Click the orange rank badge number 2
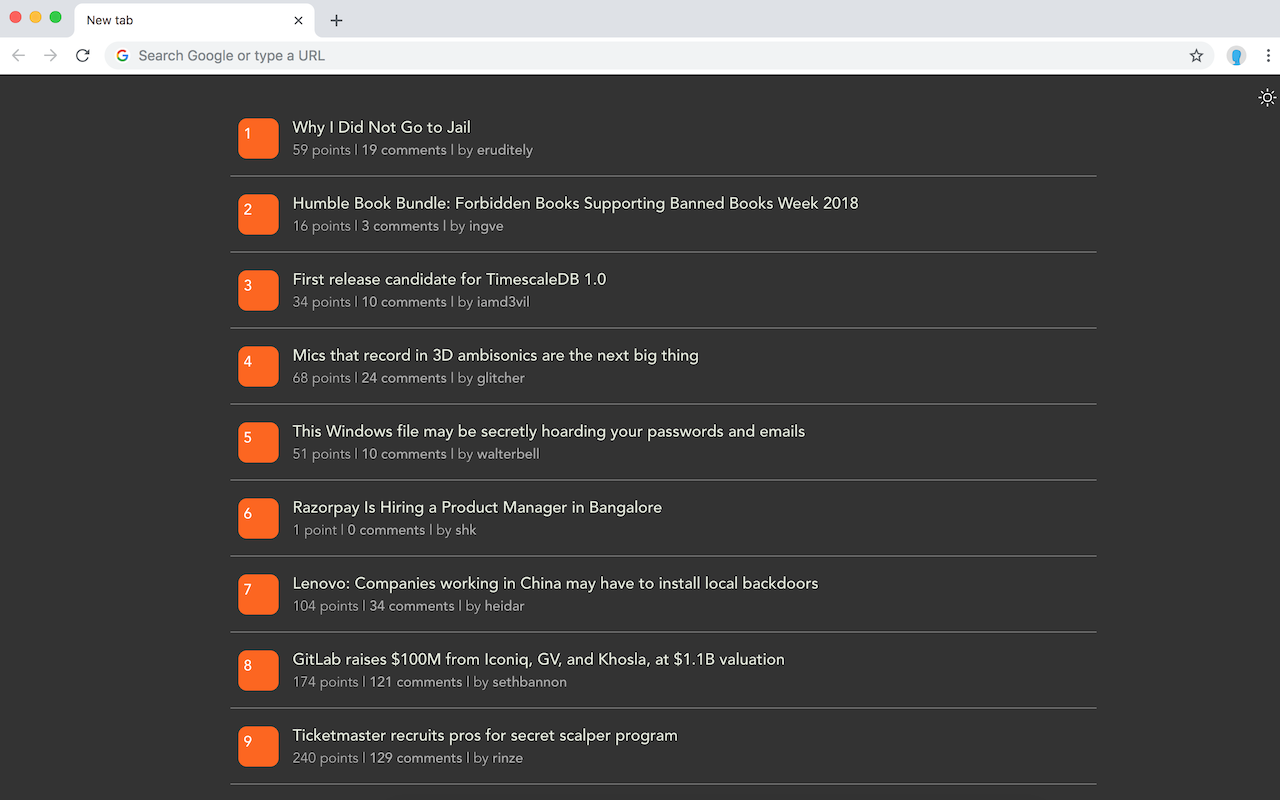 (258, 215)
